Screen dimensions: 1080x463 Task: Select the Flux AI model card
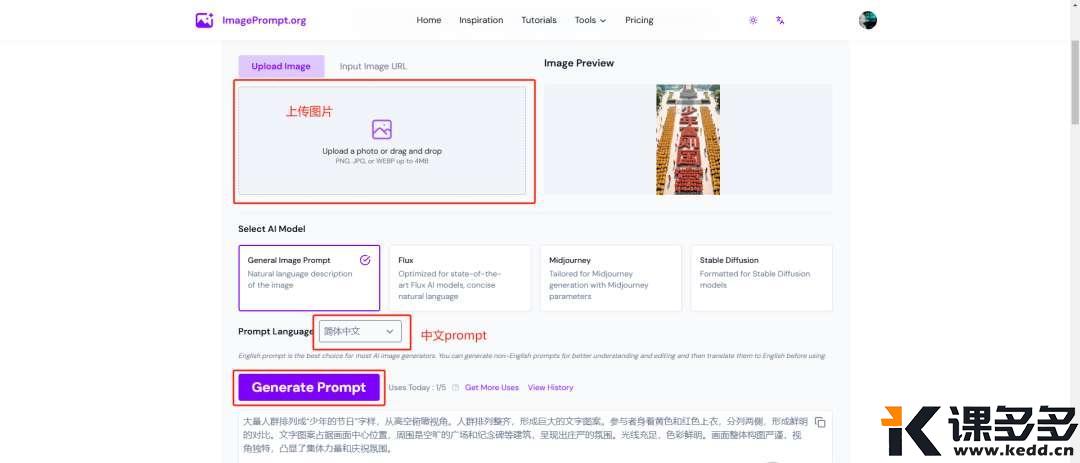tap(459, 278)
